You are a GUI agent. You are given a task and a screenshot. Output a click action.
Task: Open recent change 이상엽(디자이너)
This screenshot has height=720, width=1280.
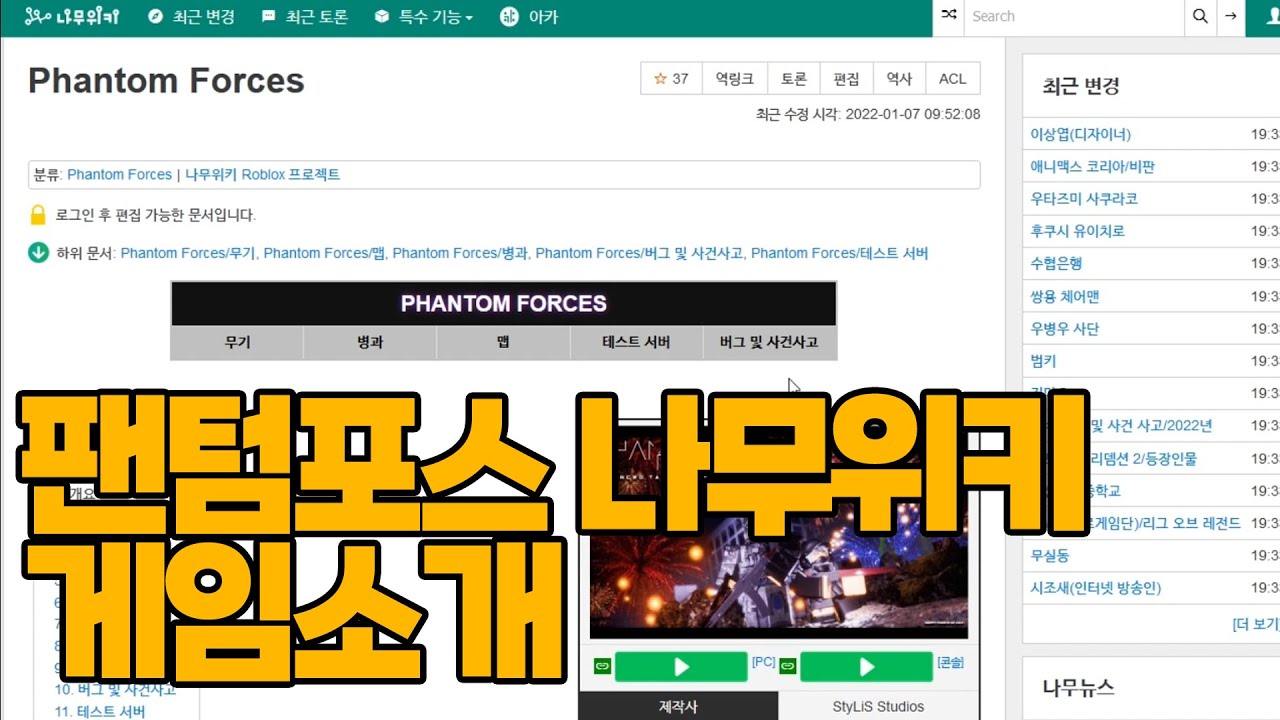tap(1081, 134)
